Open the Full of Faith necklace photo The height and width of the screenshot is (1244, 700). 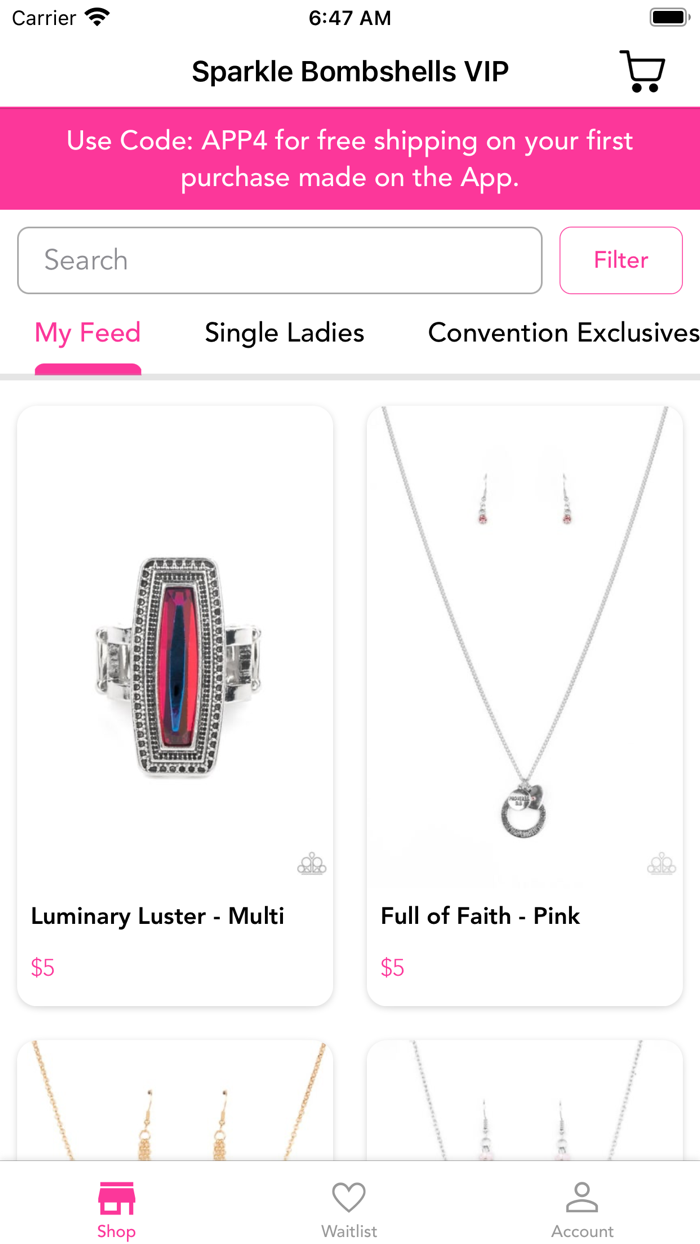524,640
